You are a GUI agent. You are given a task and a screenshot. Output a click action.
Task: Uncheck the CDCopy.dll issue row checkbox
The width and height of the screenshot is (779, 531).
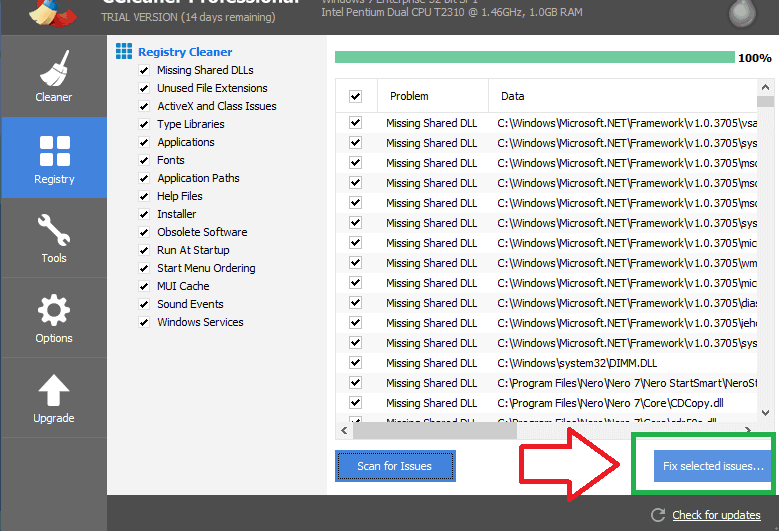355,402
